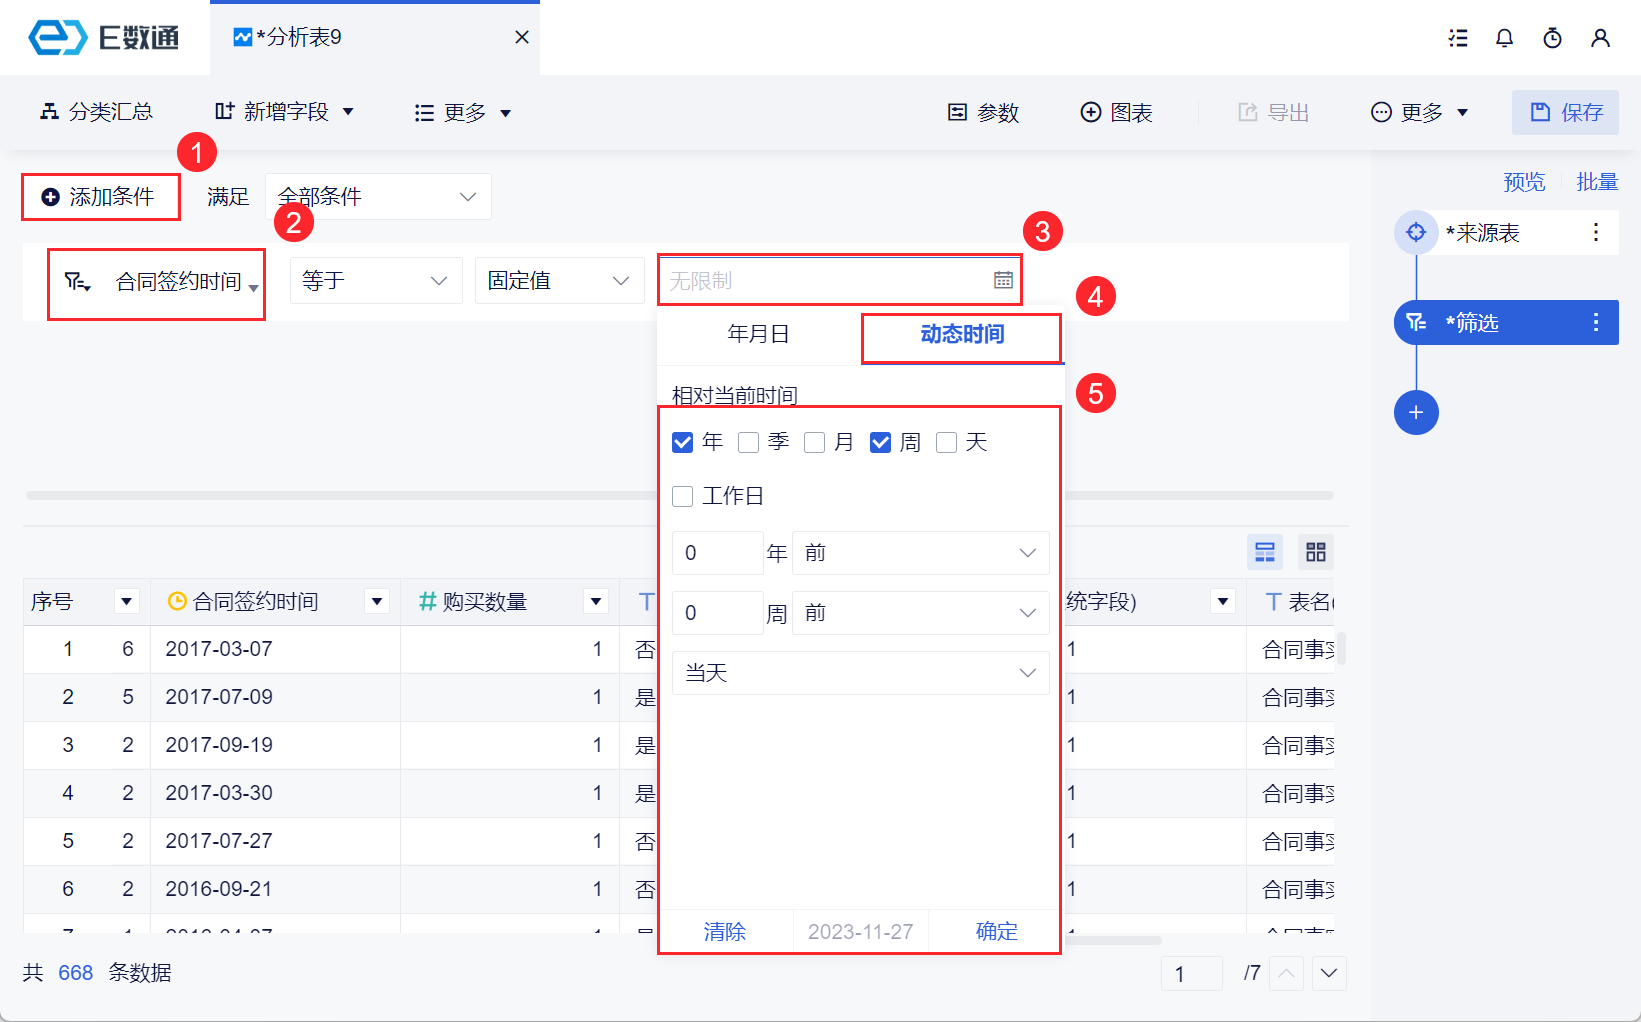
Task: Click the 导出 export button
Action: [x=1273, y=113]
